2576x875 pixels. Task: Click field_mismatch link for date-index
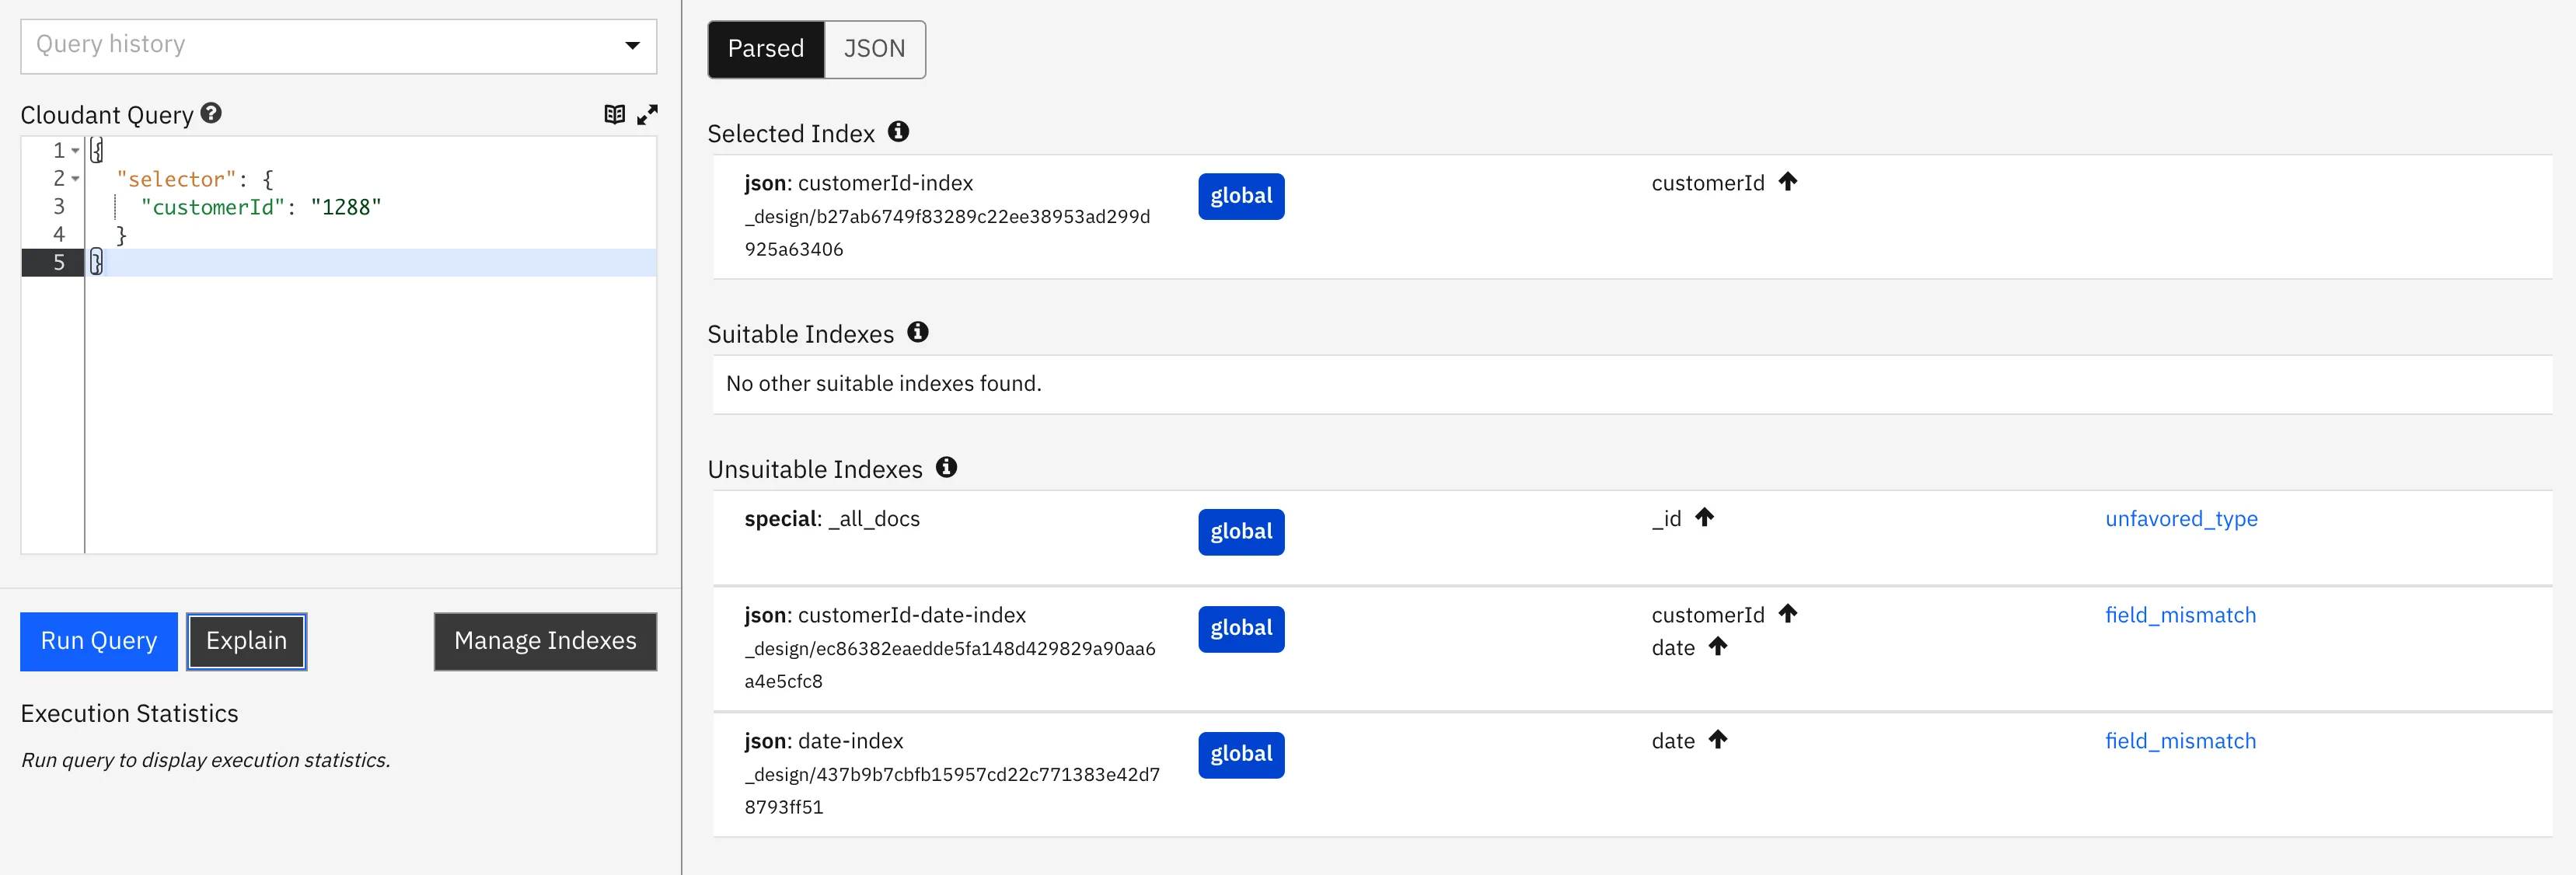point(2180,741)
